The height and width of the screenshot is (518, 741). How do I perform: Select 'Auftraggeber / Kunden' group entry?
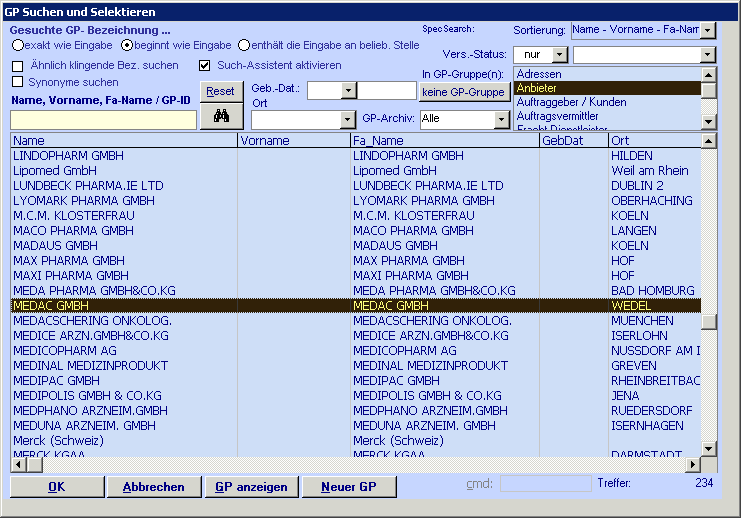click(x=607, y=102)
